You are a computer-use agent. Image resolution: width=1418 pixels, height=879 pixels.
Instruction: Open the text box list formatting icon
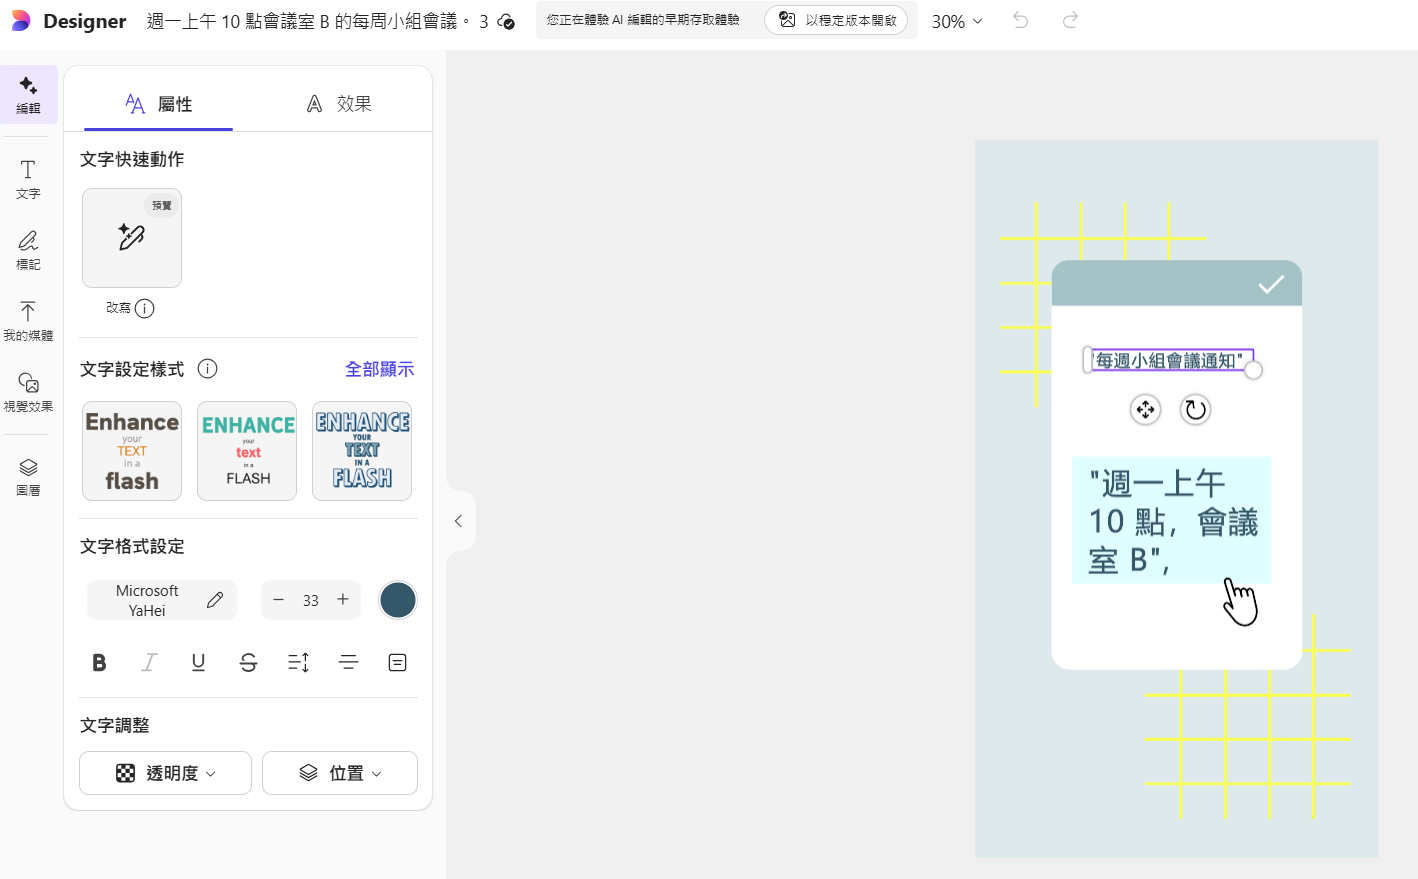pyautogui.click(x=397, y=662)
